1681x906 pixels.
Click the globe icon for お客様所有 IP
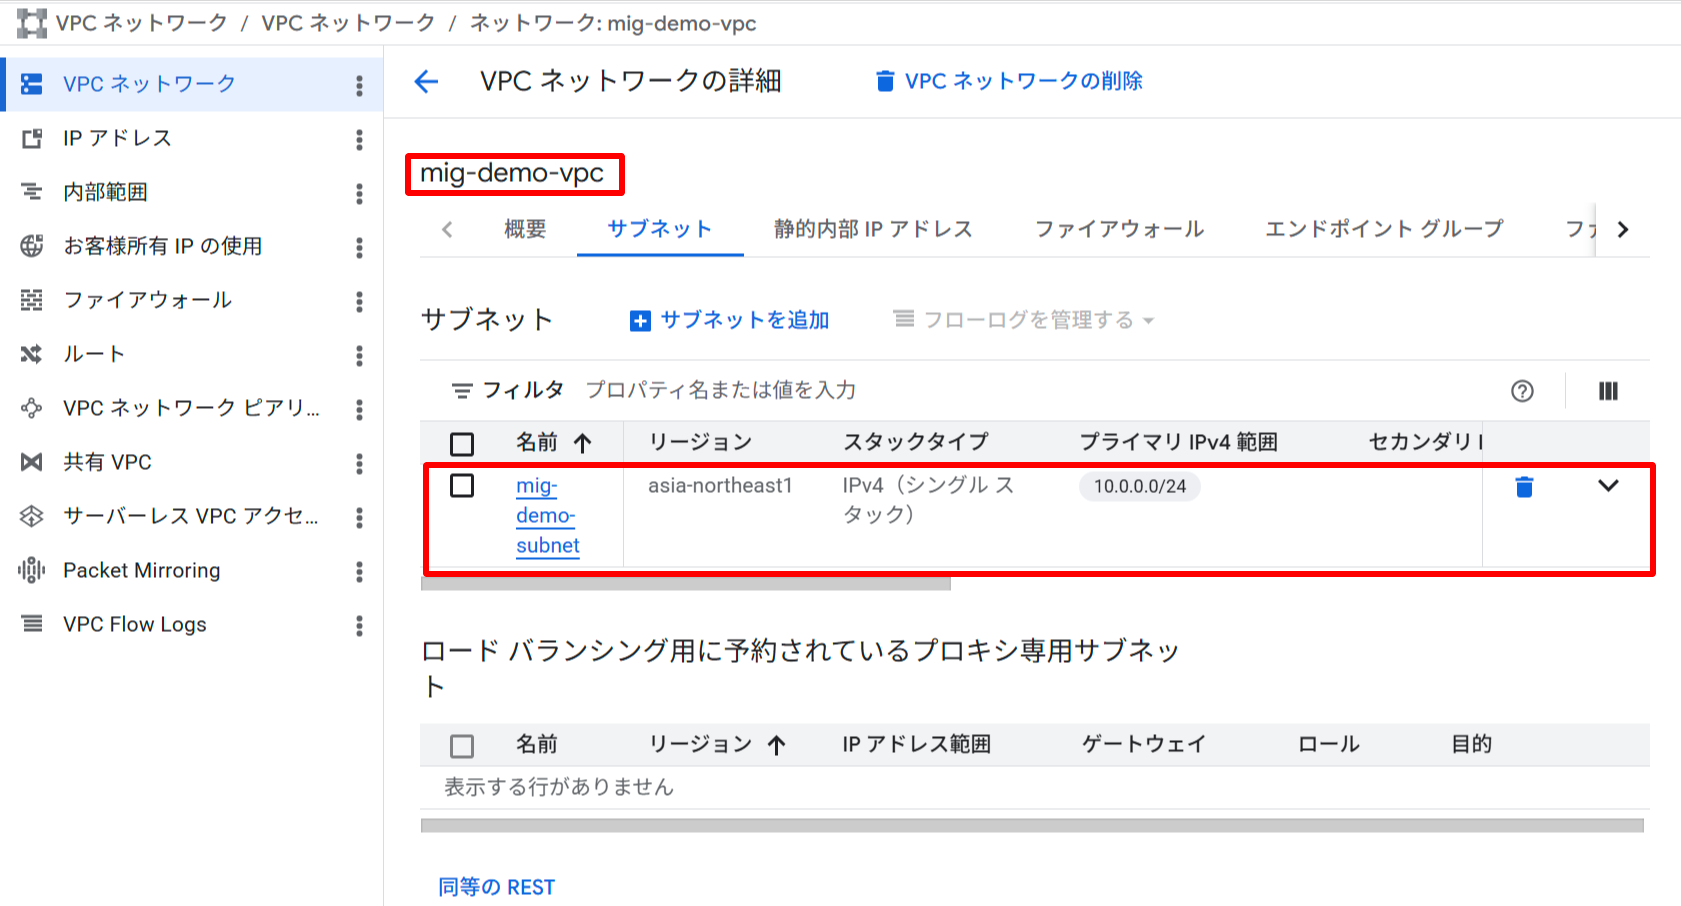pyautogui.click(x=32, y=246)
